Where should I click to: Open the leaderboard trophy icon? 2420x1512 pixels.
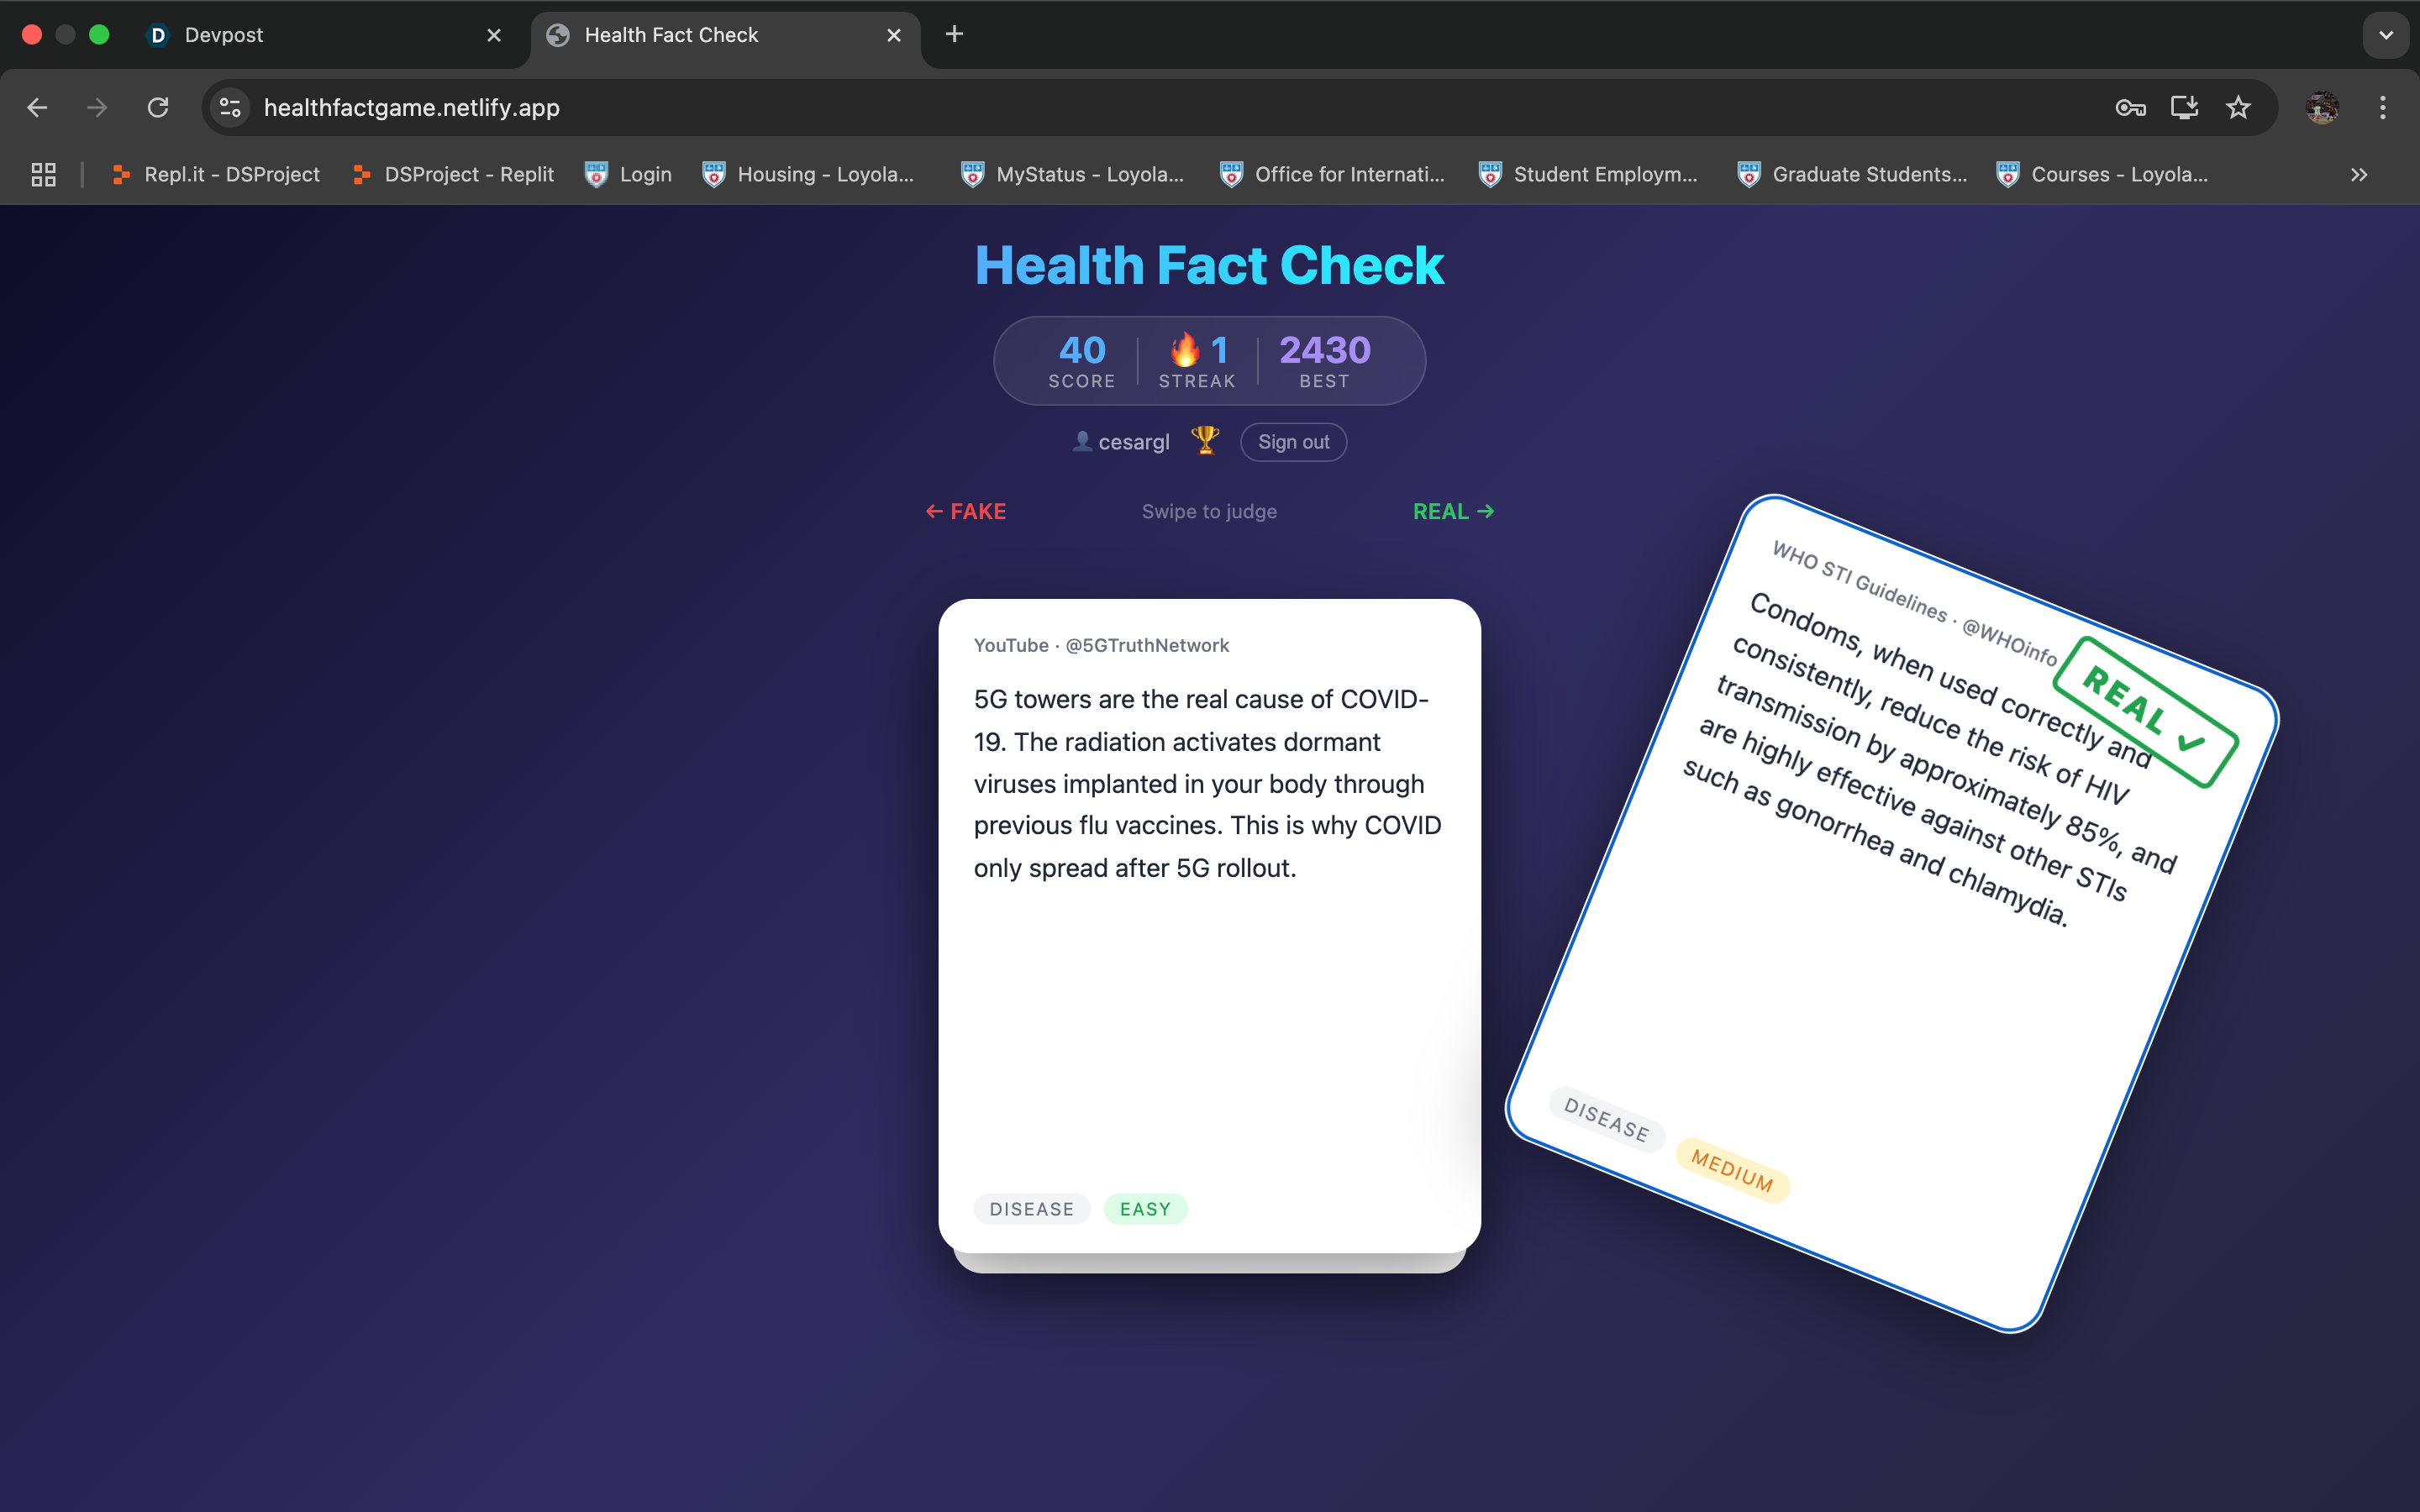(1205, 441)
